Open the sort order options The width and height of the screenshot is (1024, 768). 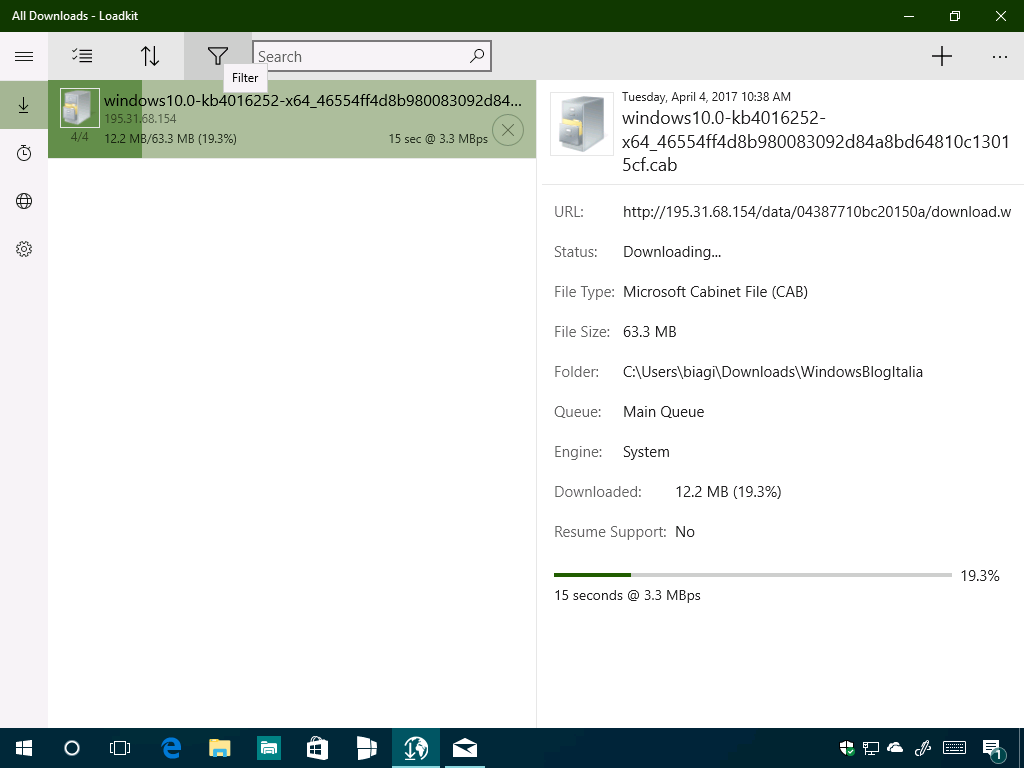pos(150,56)
